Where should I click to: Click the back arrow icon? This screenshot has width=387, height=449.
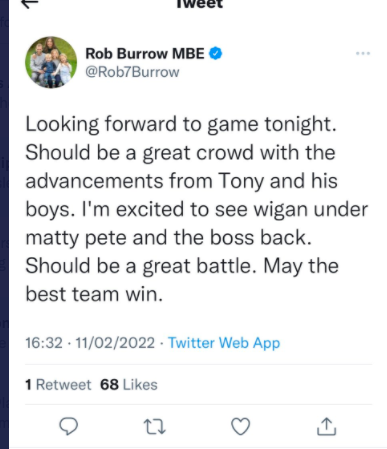click(30, 3)
